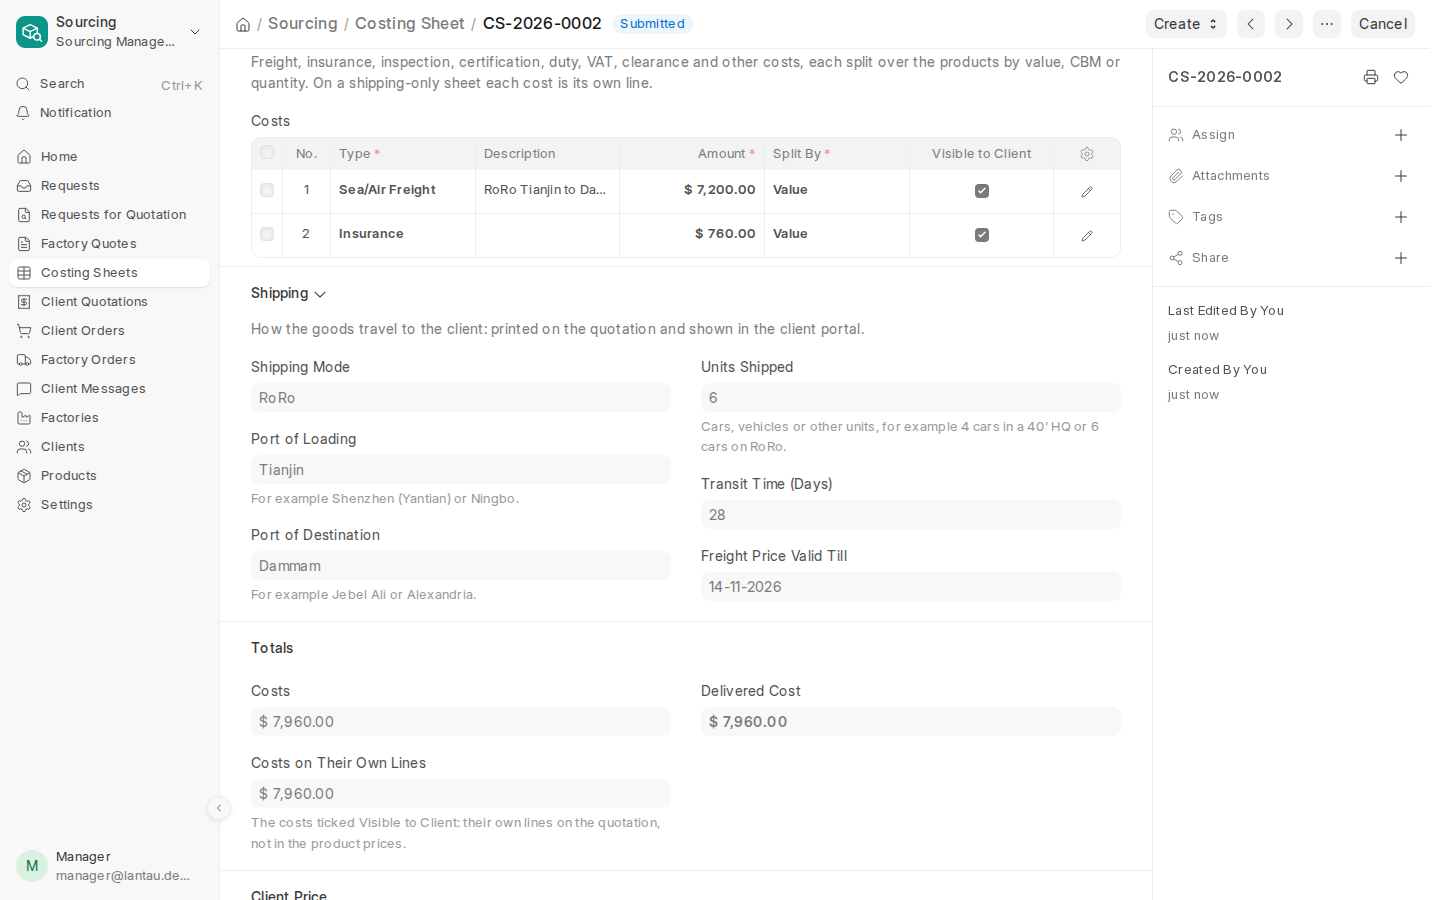Image resolution: width=1440 pixels, height=900 pixels.
Task: Add an attachment with the Attachments plus icon
Action: coord(1401,176)
